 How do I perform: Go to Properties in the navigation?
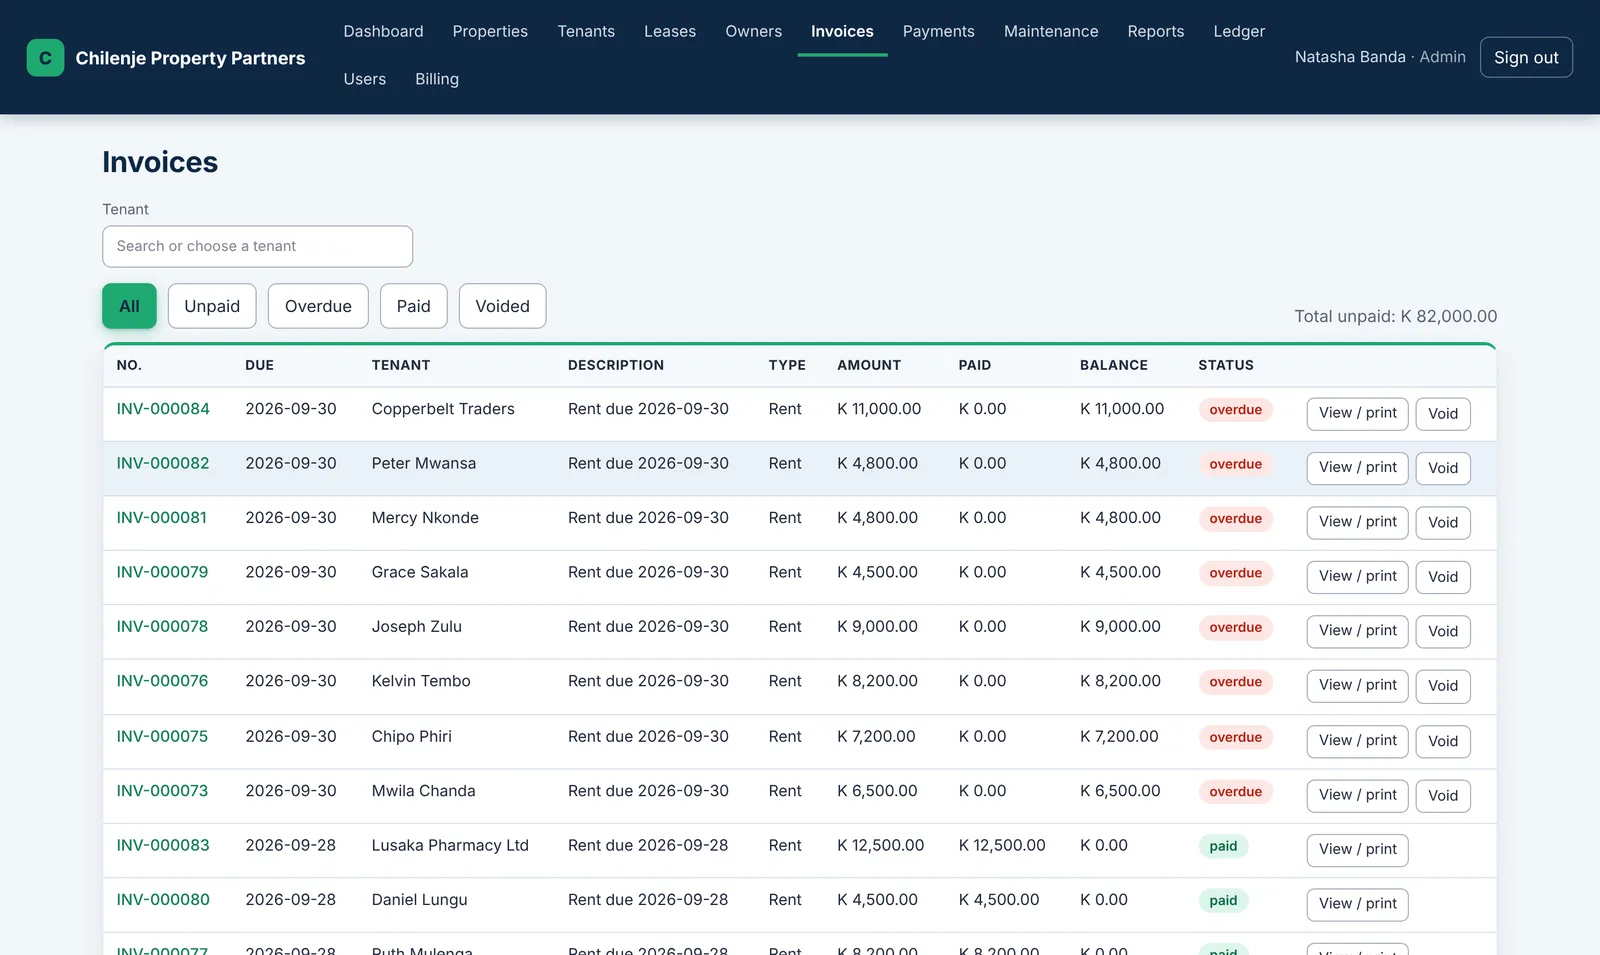pyautogui.click(x=490, y=31)
